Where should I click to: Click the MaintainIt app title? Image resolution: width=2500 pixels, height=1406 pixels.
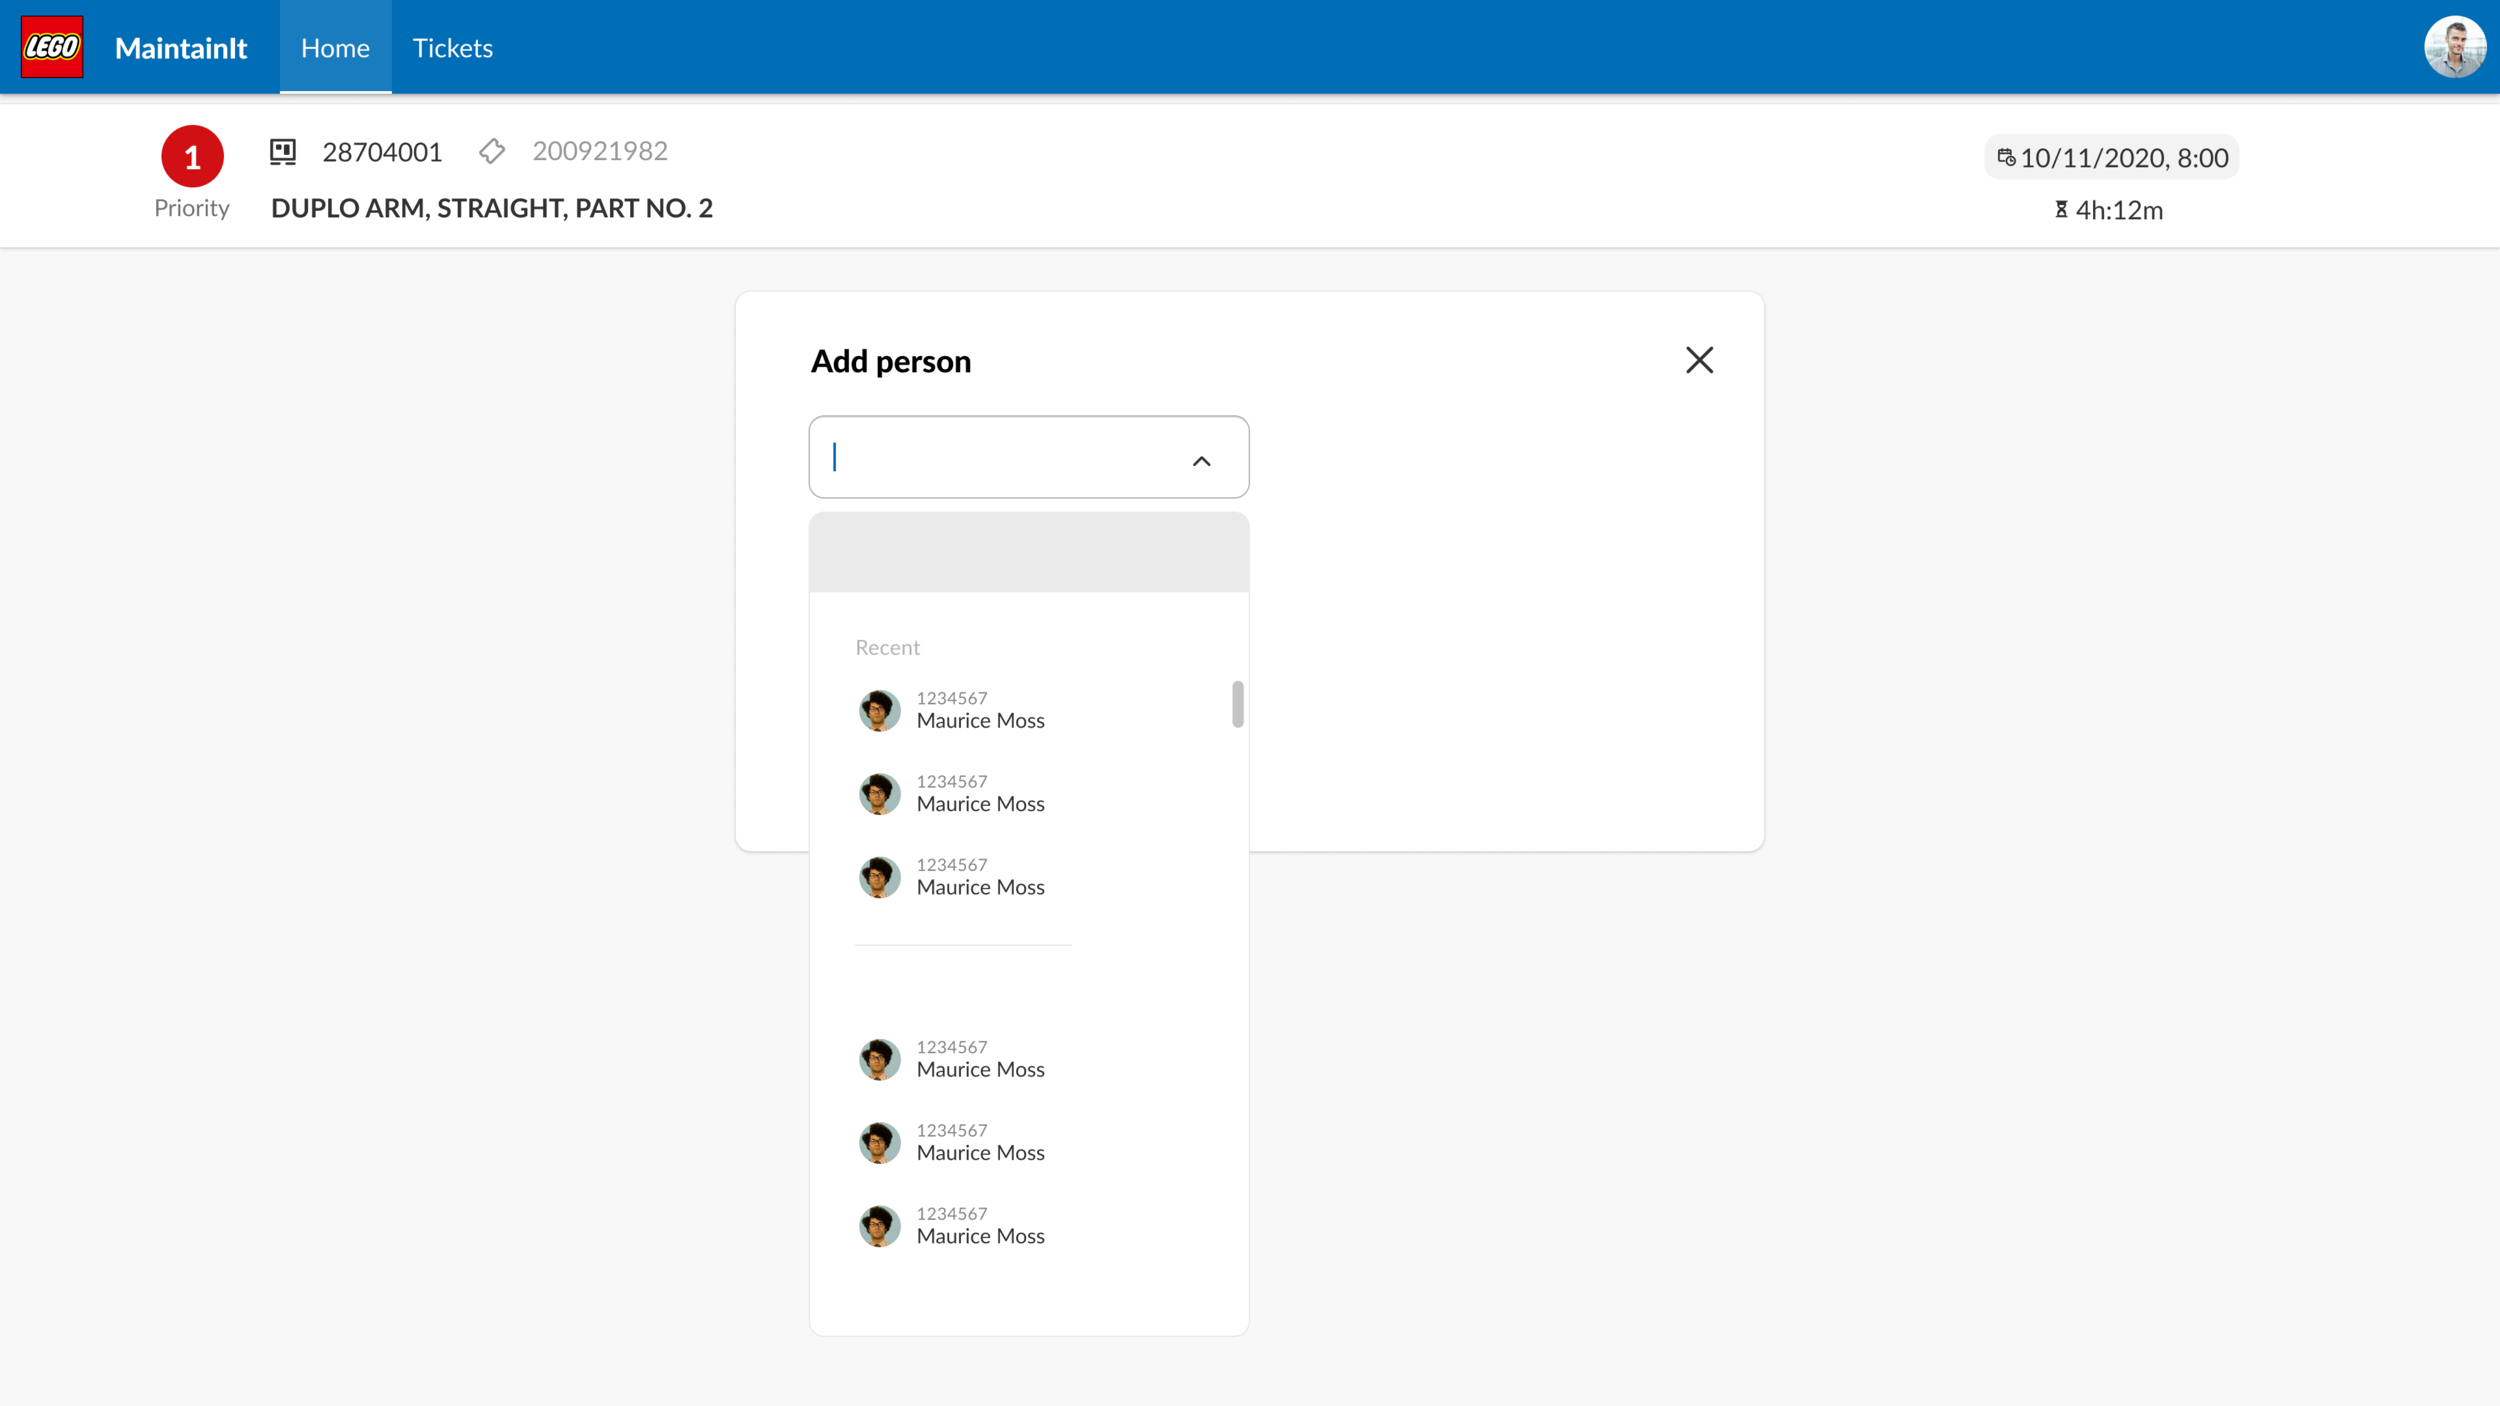tap(181, 48)
